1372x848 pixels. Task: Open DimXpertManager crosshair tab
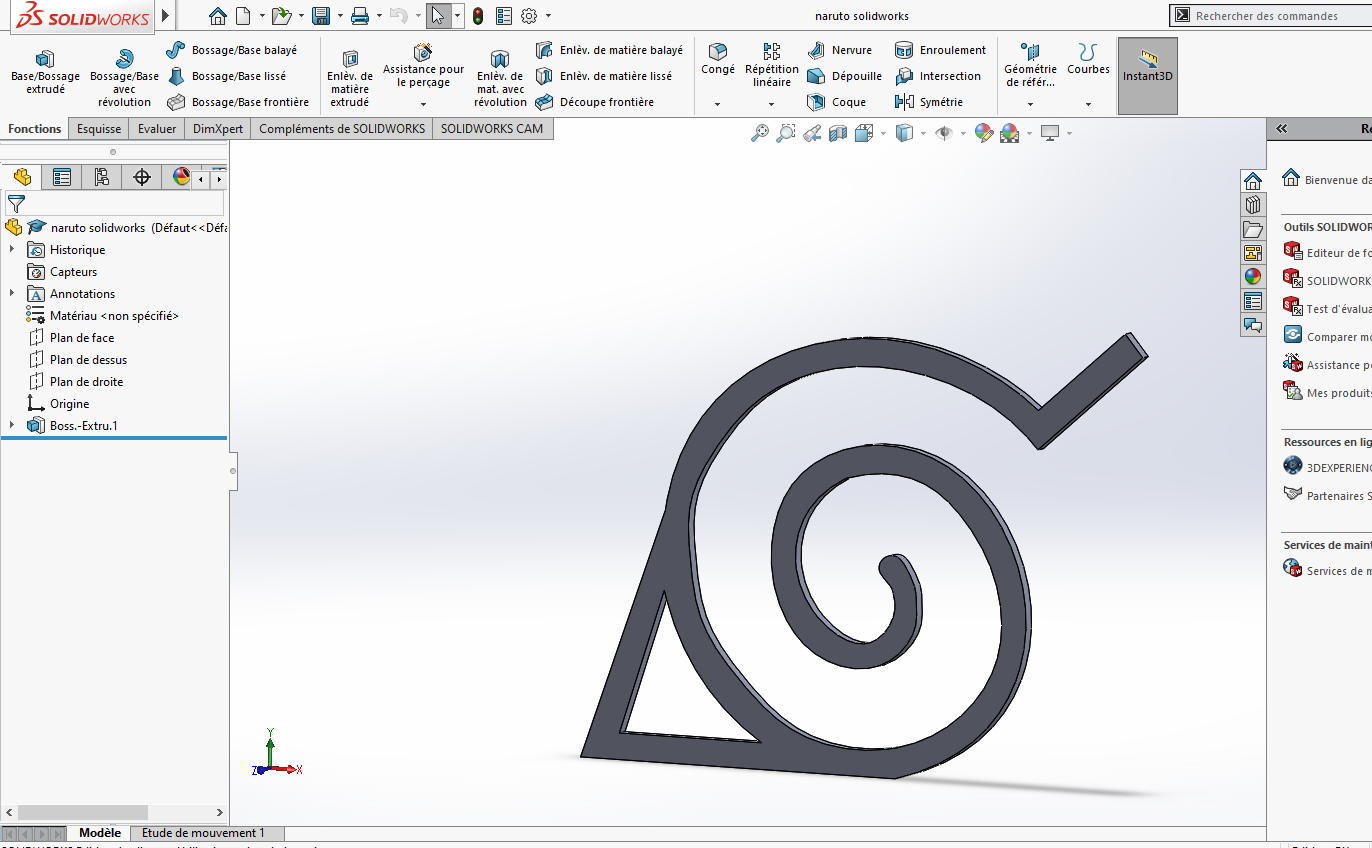pos(142,178)
